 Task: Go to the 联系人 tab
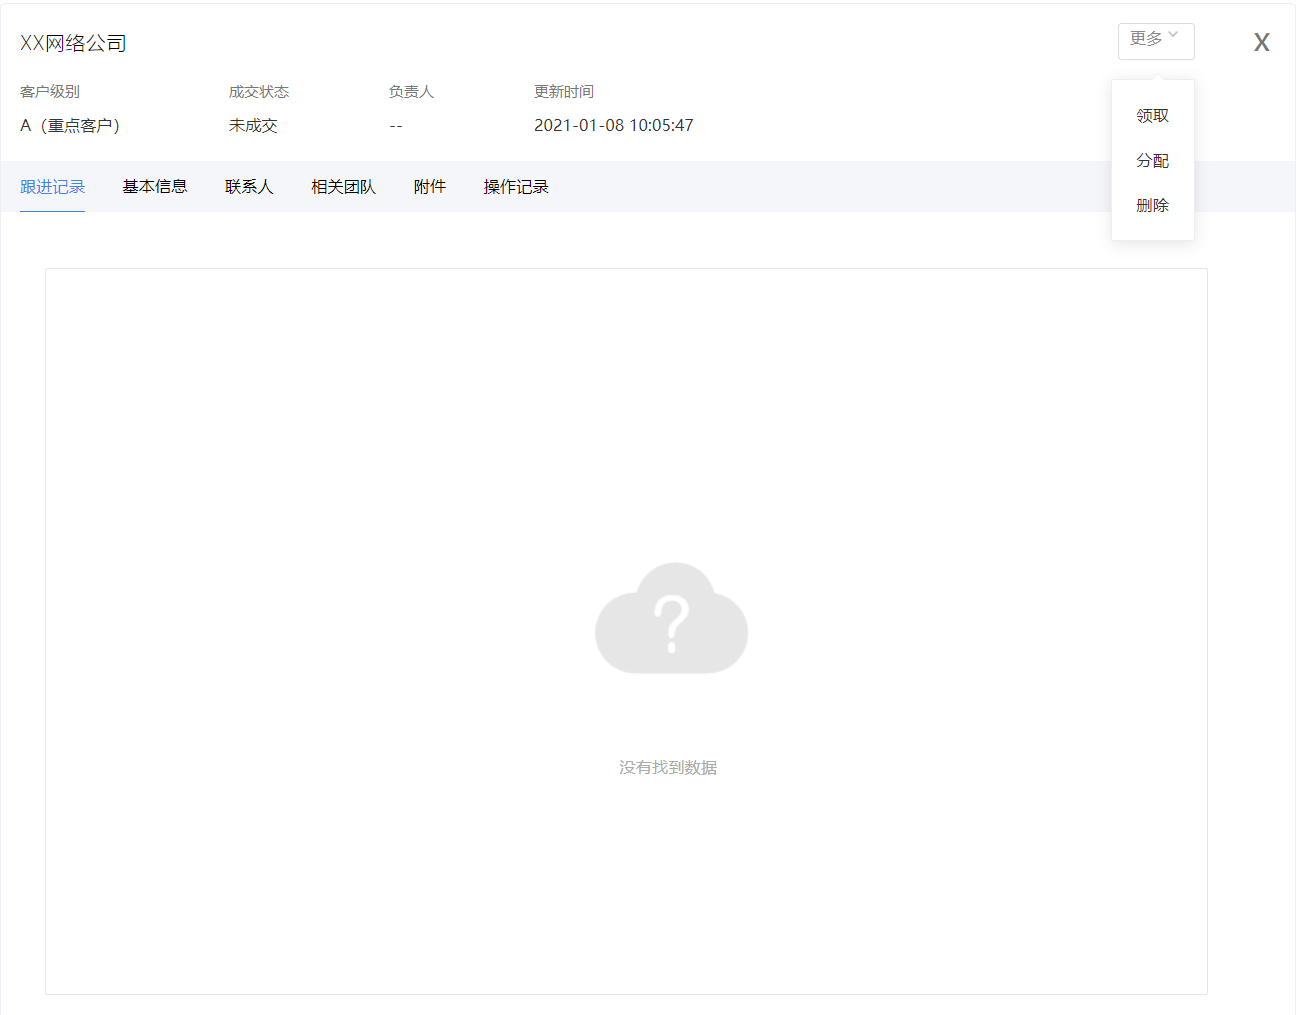click(249, 187)
